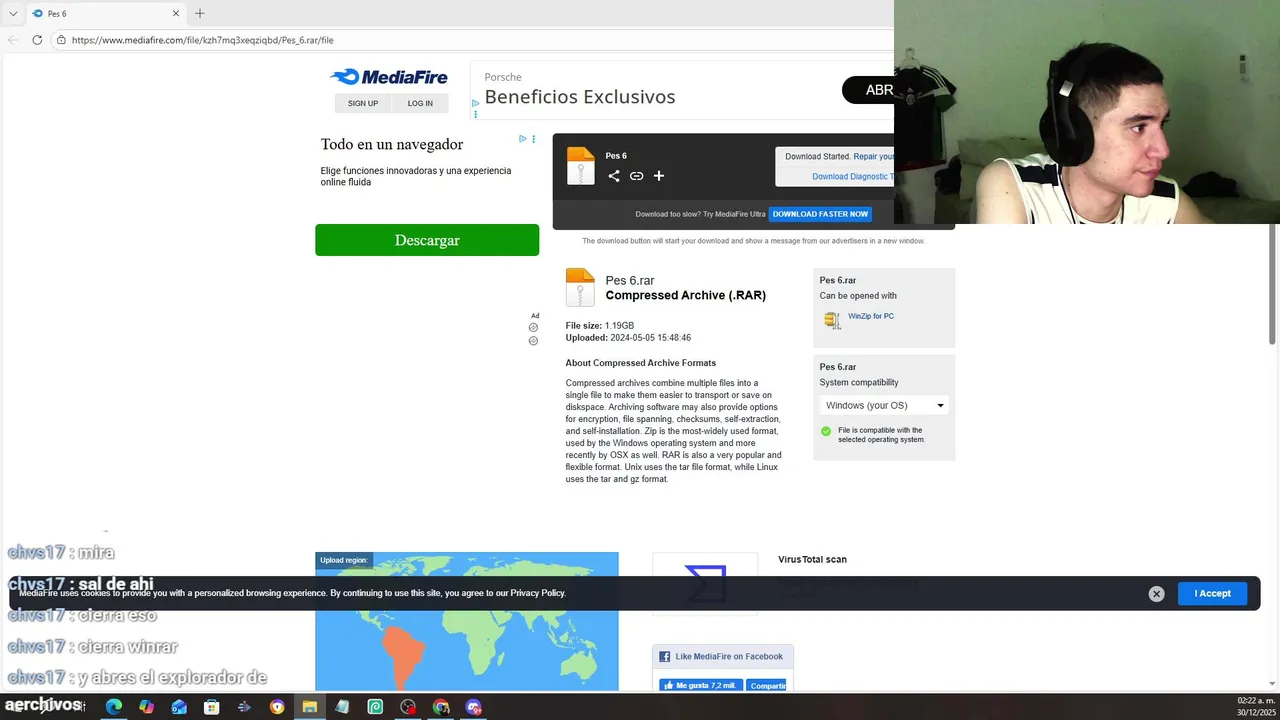The image size is (1280, 720).
Task: Click I Accept on cookie banner
Action: 1212,593
